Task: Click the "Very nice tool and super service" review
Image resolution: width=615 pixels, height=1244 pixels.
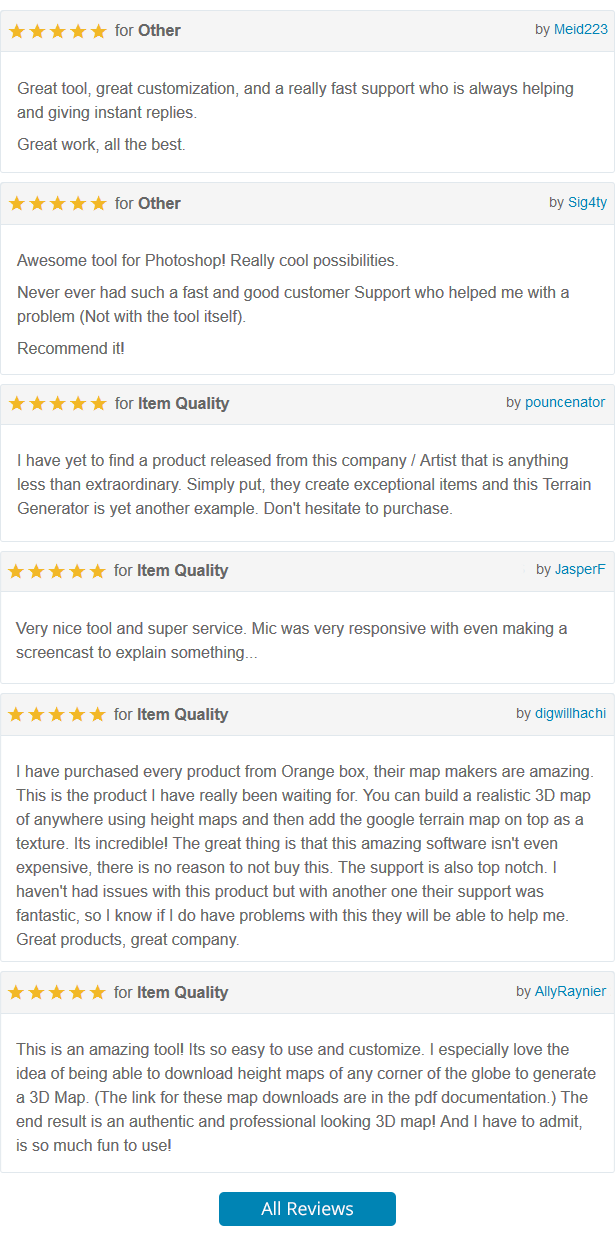Action: 291,640
